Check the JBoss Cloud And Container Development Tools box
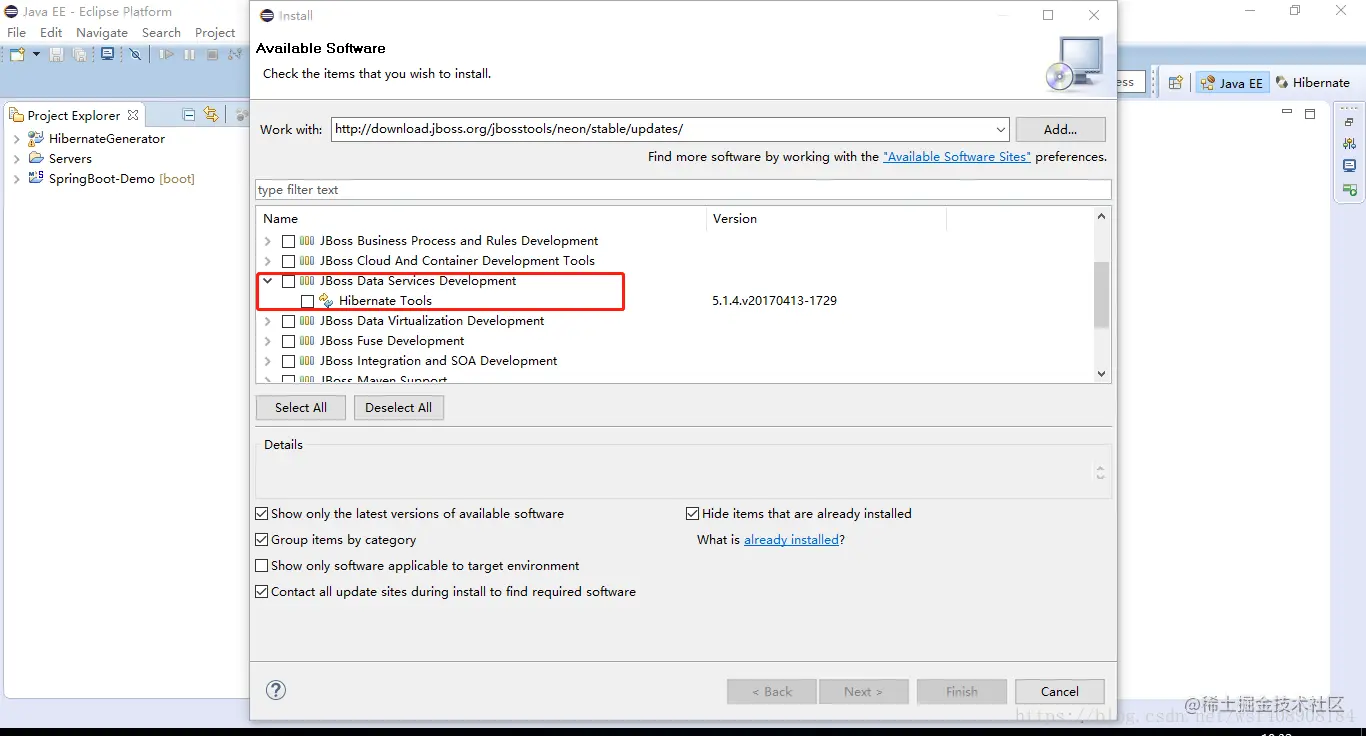The height and width of the screenshot is (736, 1366). pyautogui.click(x=288, y=261)
